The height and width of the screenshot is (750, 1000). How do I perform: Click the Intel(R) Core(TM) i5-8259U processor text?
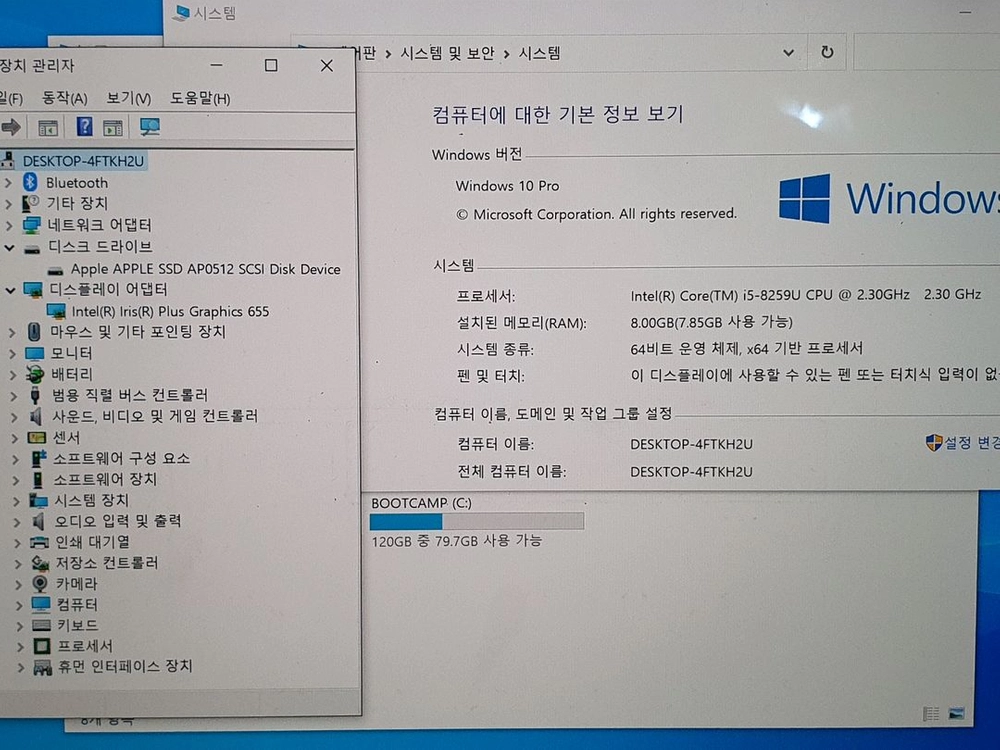805,295
